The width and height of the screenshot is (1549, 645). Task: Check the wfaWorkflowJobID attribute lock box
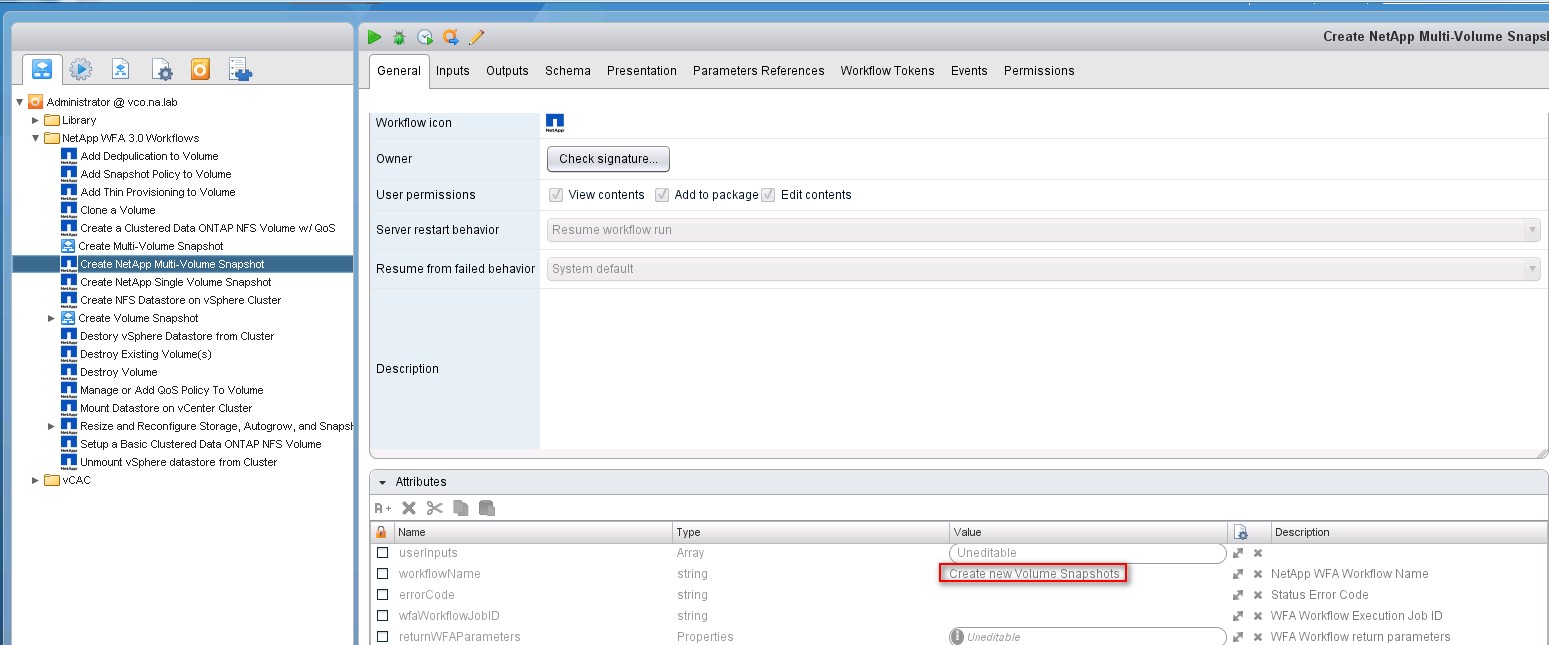coord(382,616)
